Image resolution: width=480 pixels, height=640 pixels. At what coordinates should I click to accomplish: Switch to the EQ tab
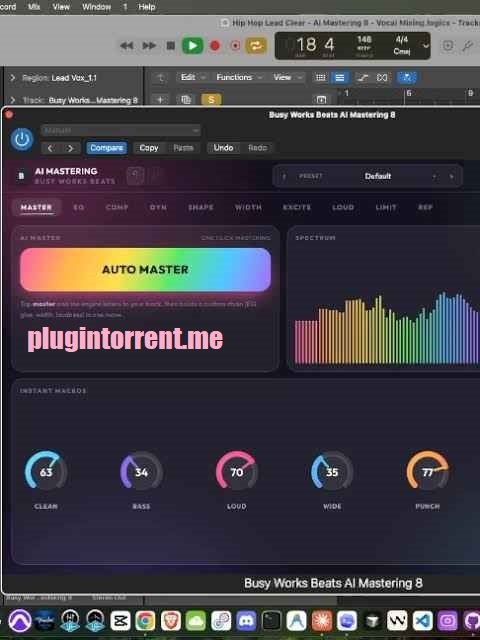tap(79, 207)
